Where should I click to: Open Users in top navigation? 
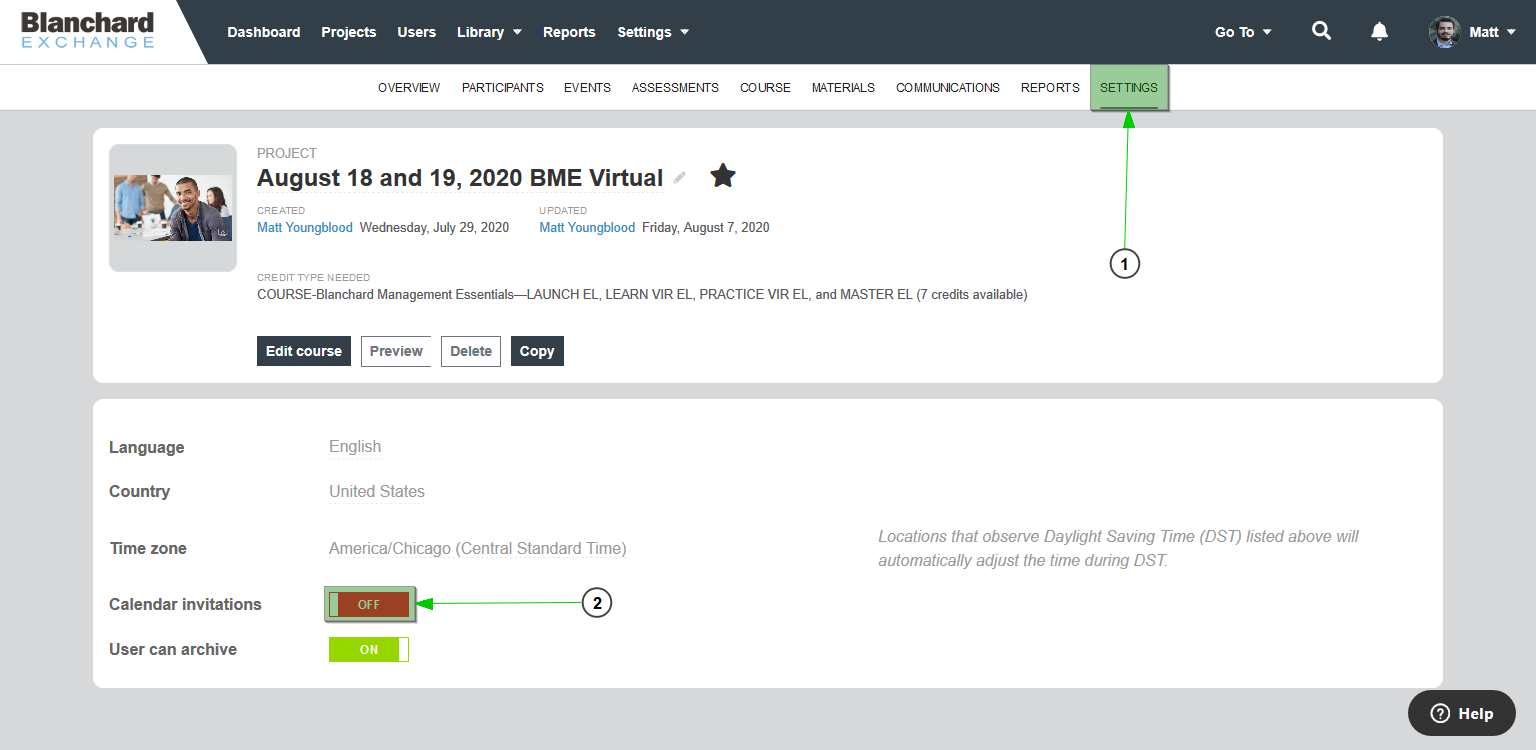(x=417, y=32)
